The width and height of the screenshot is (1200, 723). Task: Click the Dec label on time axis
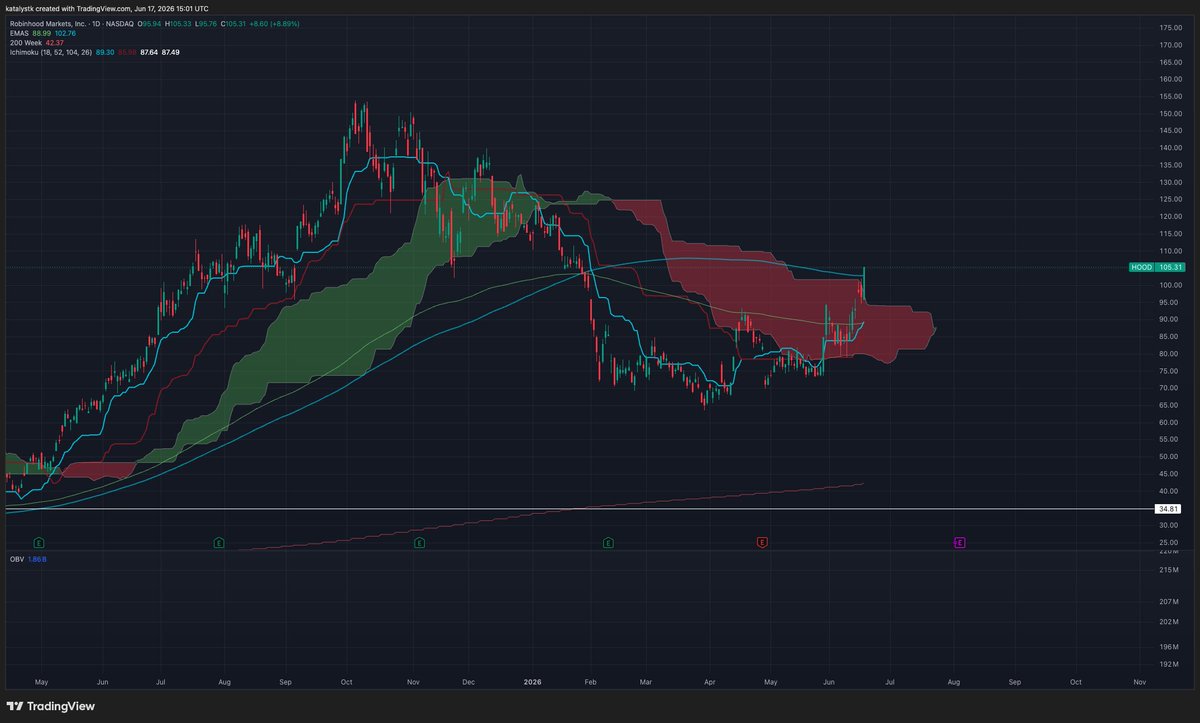[x=468, y=681]
